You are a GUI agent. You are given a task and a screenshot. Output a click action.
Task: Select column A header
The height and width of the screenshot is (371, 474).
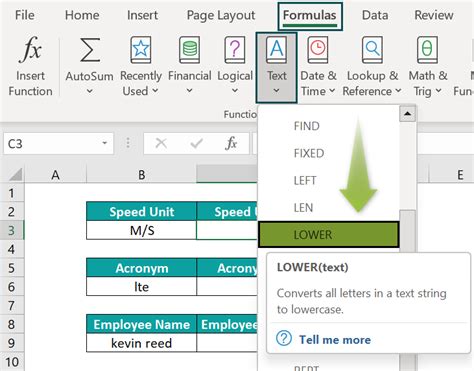(55, 175)
